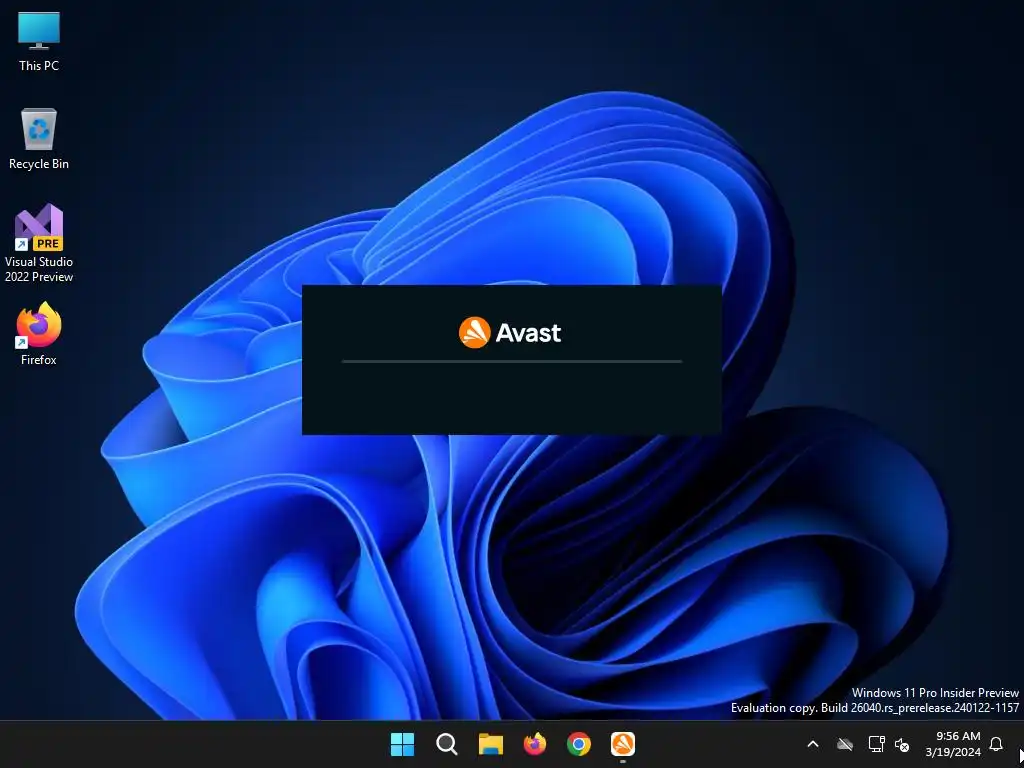Screen dimensions: 1024x768
Task: Open network status tray icon
Action: (876, 744)
